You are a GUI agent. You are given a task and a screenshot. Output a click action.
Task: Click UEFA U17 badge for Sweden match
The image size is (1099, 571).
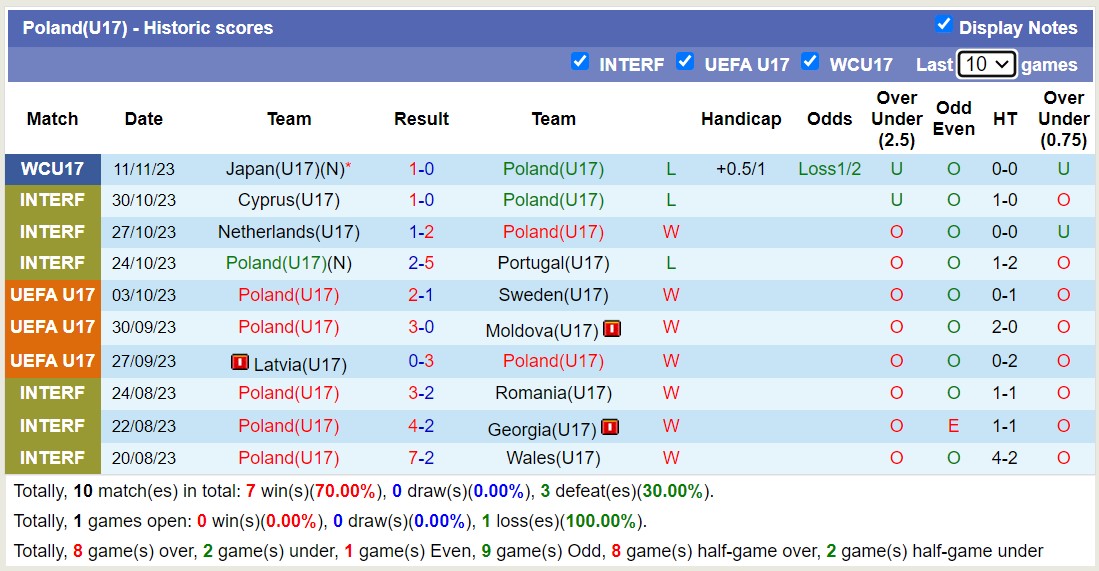point(53,295)
